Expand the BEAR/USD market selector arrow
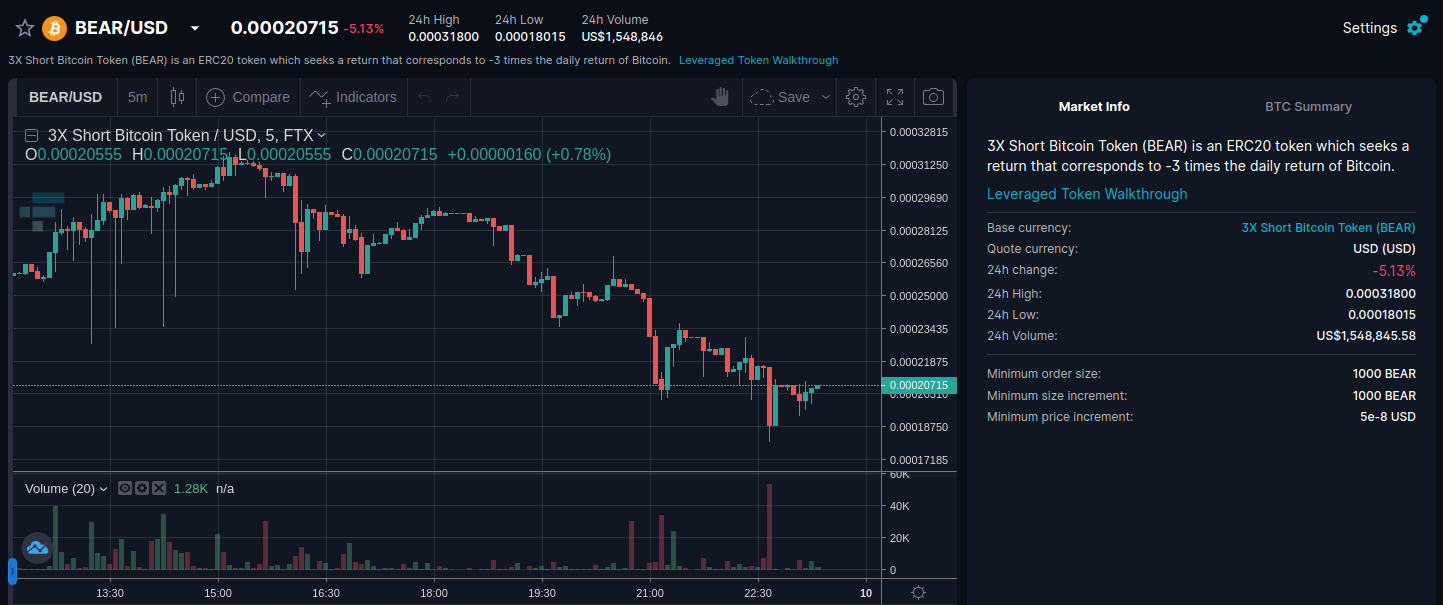Image resolution: width=1443 pixels, height=605 pixels. coord(195,28)
